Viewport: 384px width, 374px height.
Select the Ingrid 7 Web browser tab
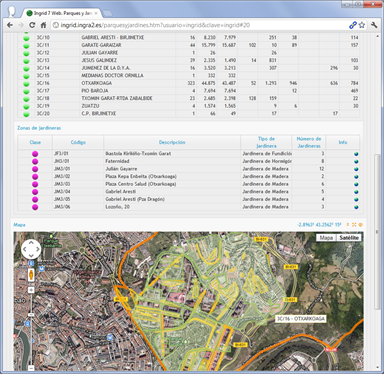click(x=62, y=13)
